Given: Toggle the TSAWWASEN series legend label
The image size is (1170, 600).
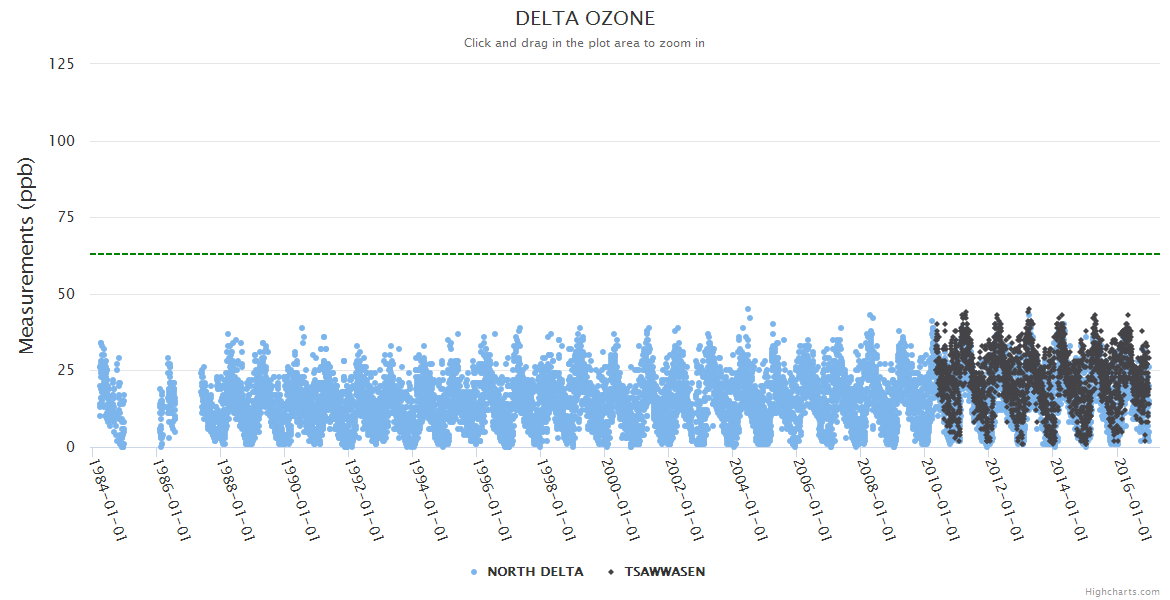Looking at the screenshot, I should (x=665, y=572).
